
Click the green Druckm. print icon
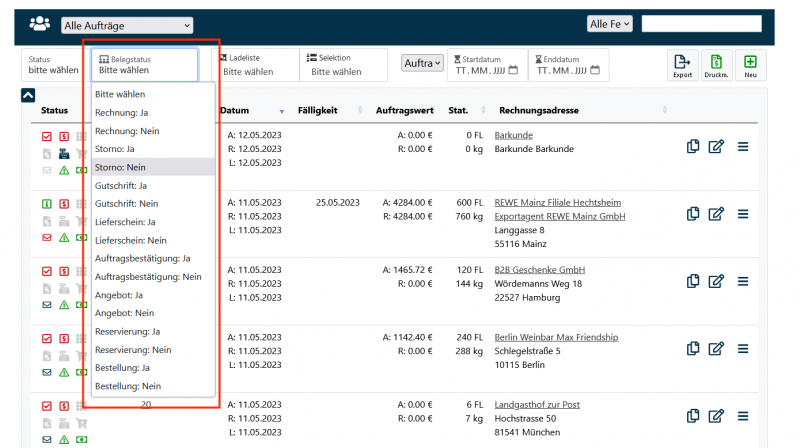[x=716, y=65]
